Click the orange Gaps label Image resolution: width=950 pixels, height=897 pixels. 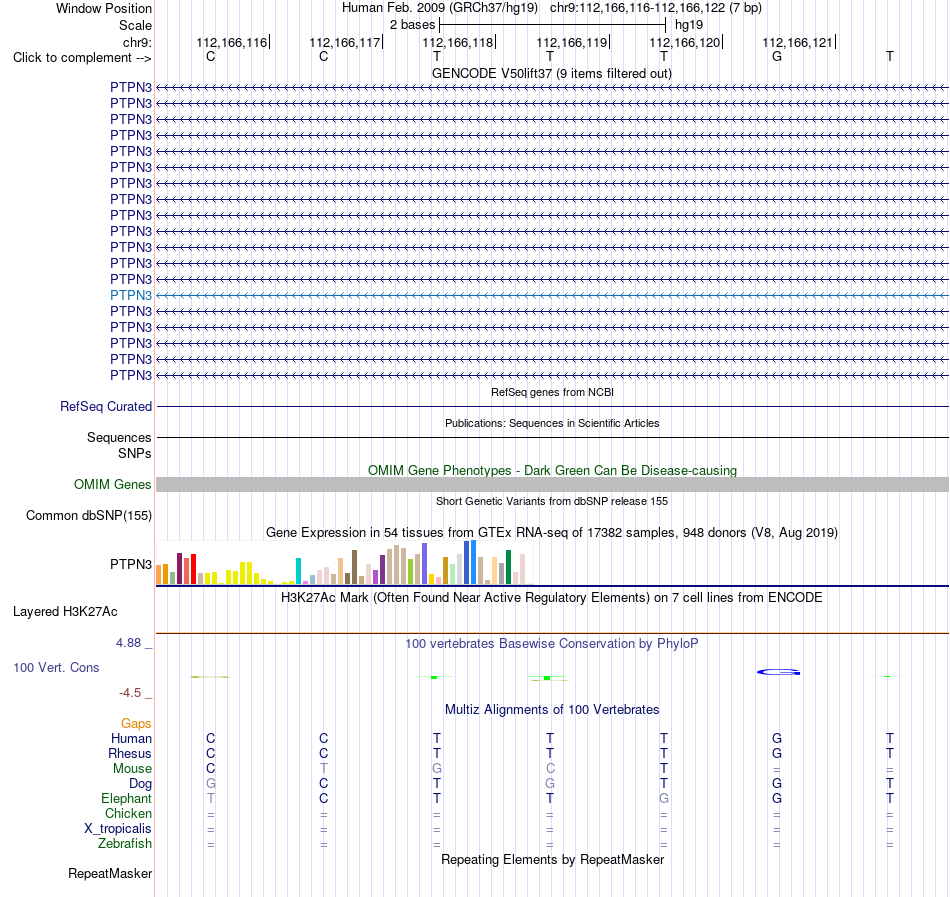[x=136, y=723]
